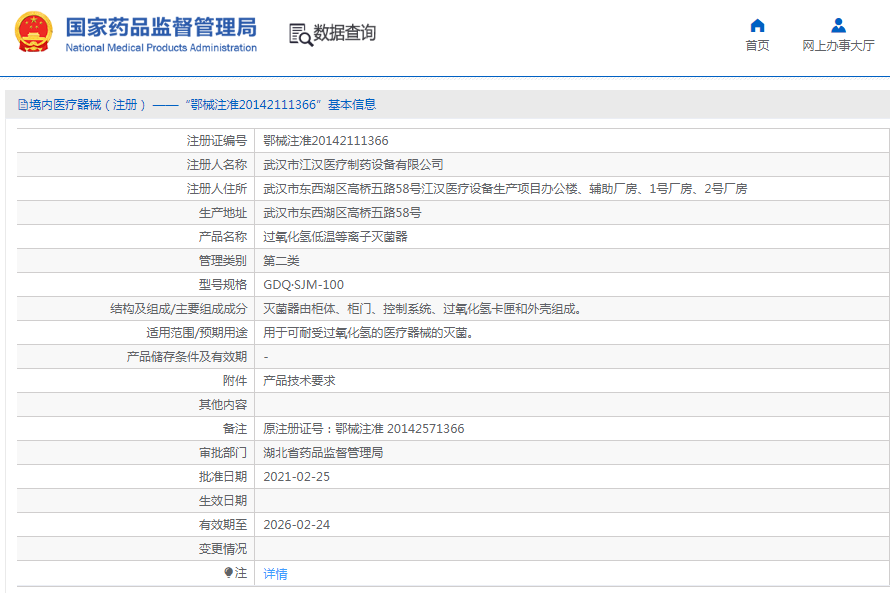
Task: Click approval date 2021-02-25
Action: click(x=296, y=477)
